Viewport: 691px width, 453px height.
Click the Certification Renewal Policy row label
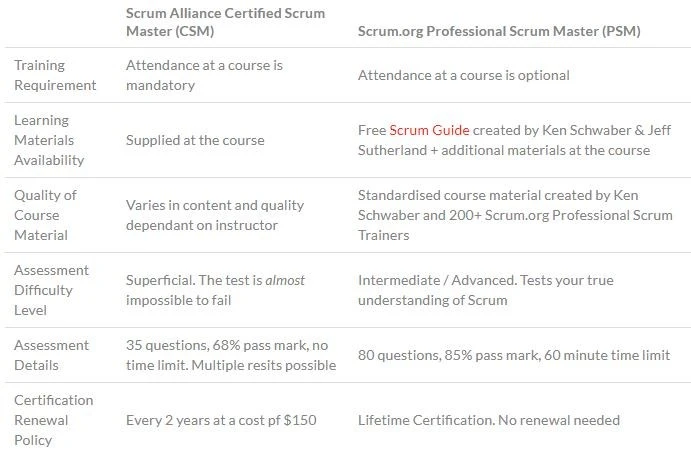pyautogui.click(x=54, y=420)
